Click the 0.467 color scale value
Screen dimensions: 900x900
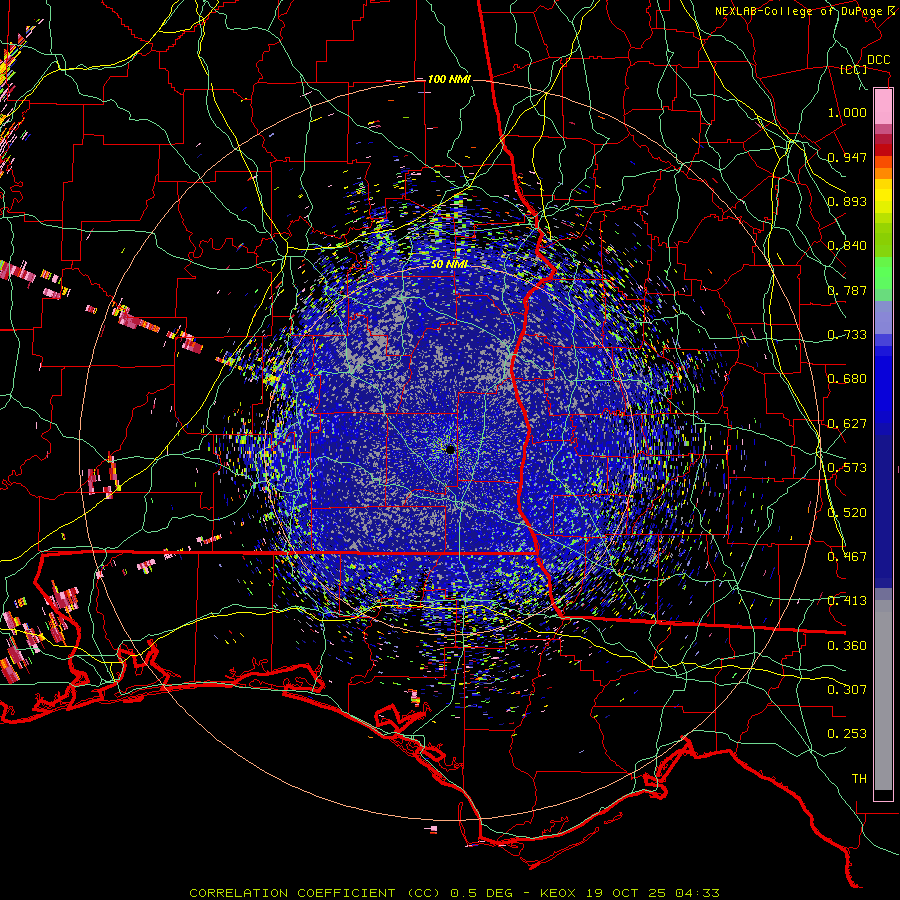pyautogui.click(x=847, y=557)
